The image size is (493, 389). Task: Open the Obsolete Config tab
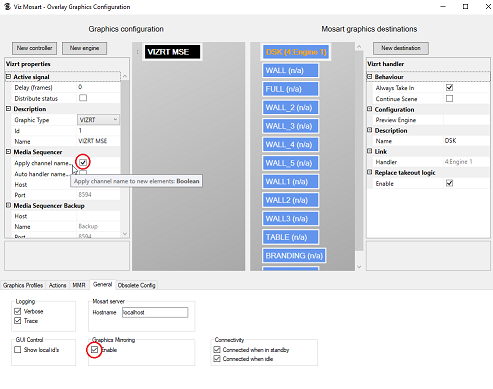pos(137,285)
